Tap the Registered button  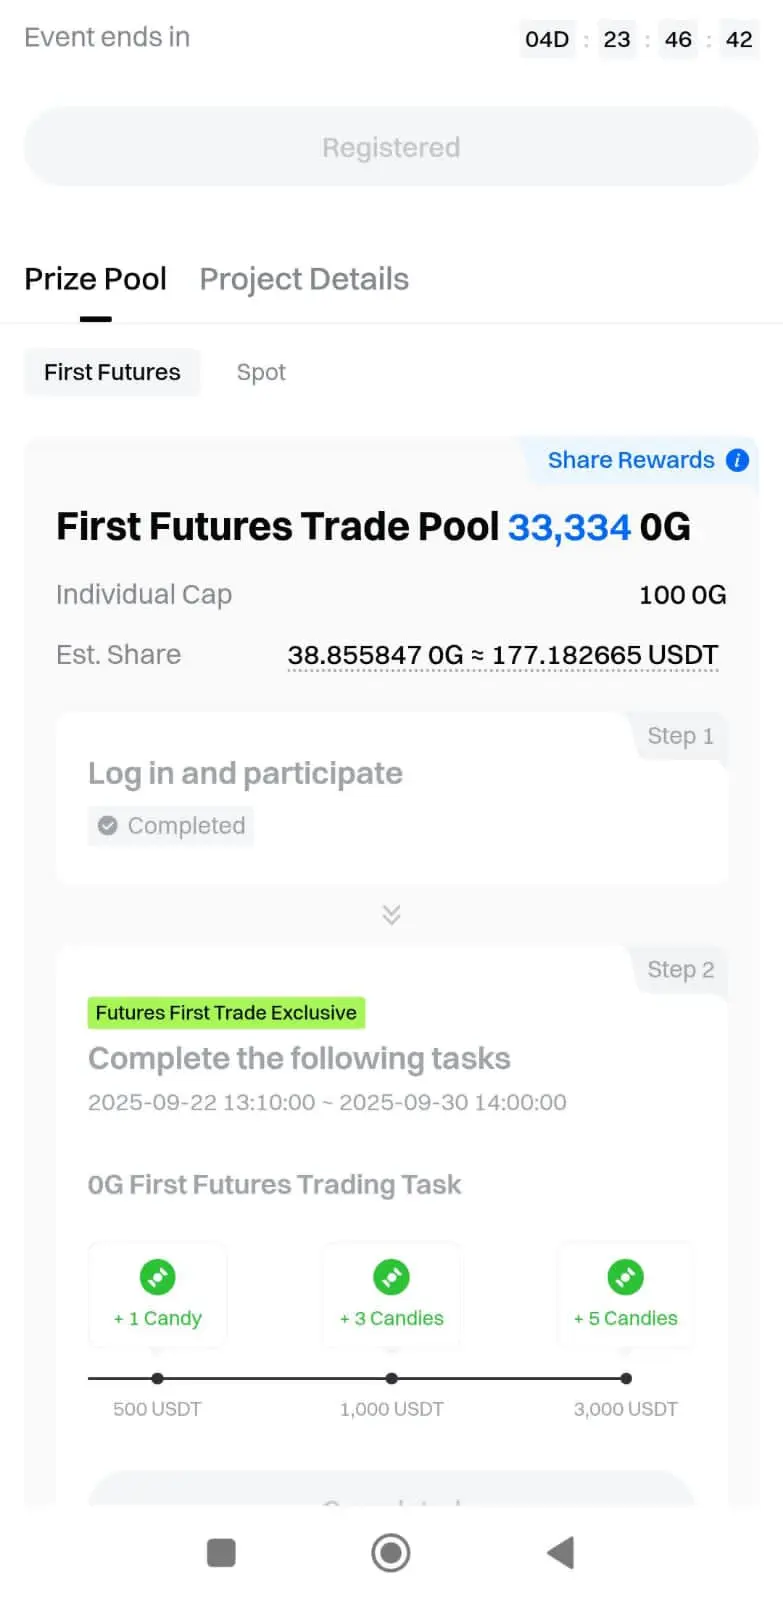(391, 147)
